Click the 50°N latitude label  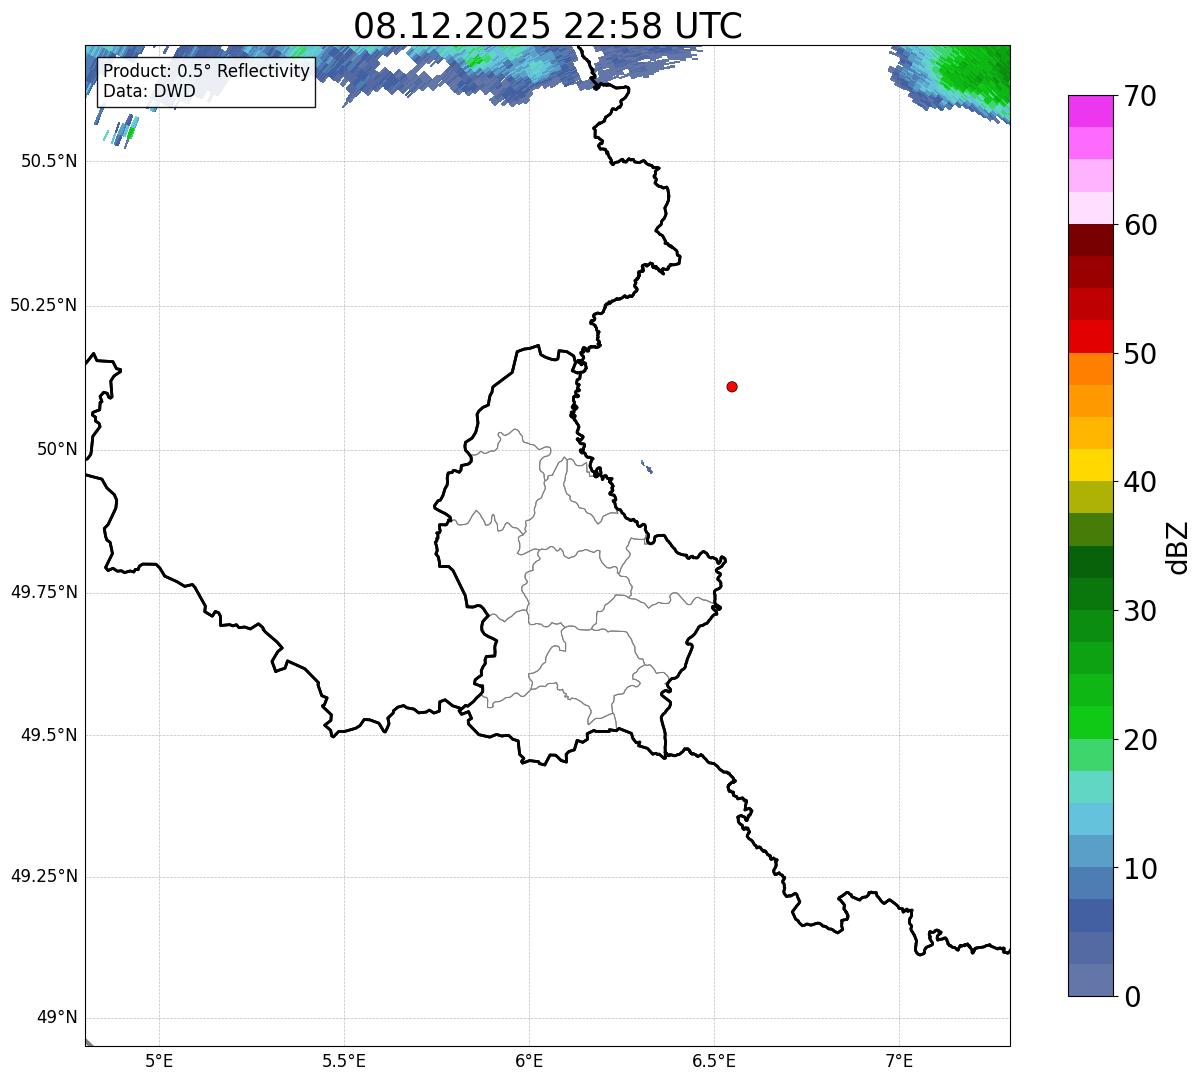click(x=57, y=449)
